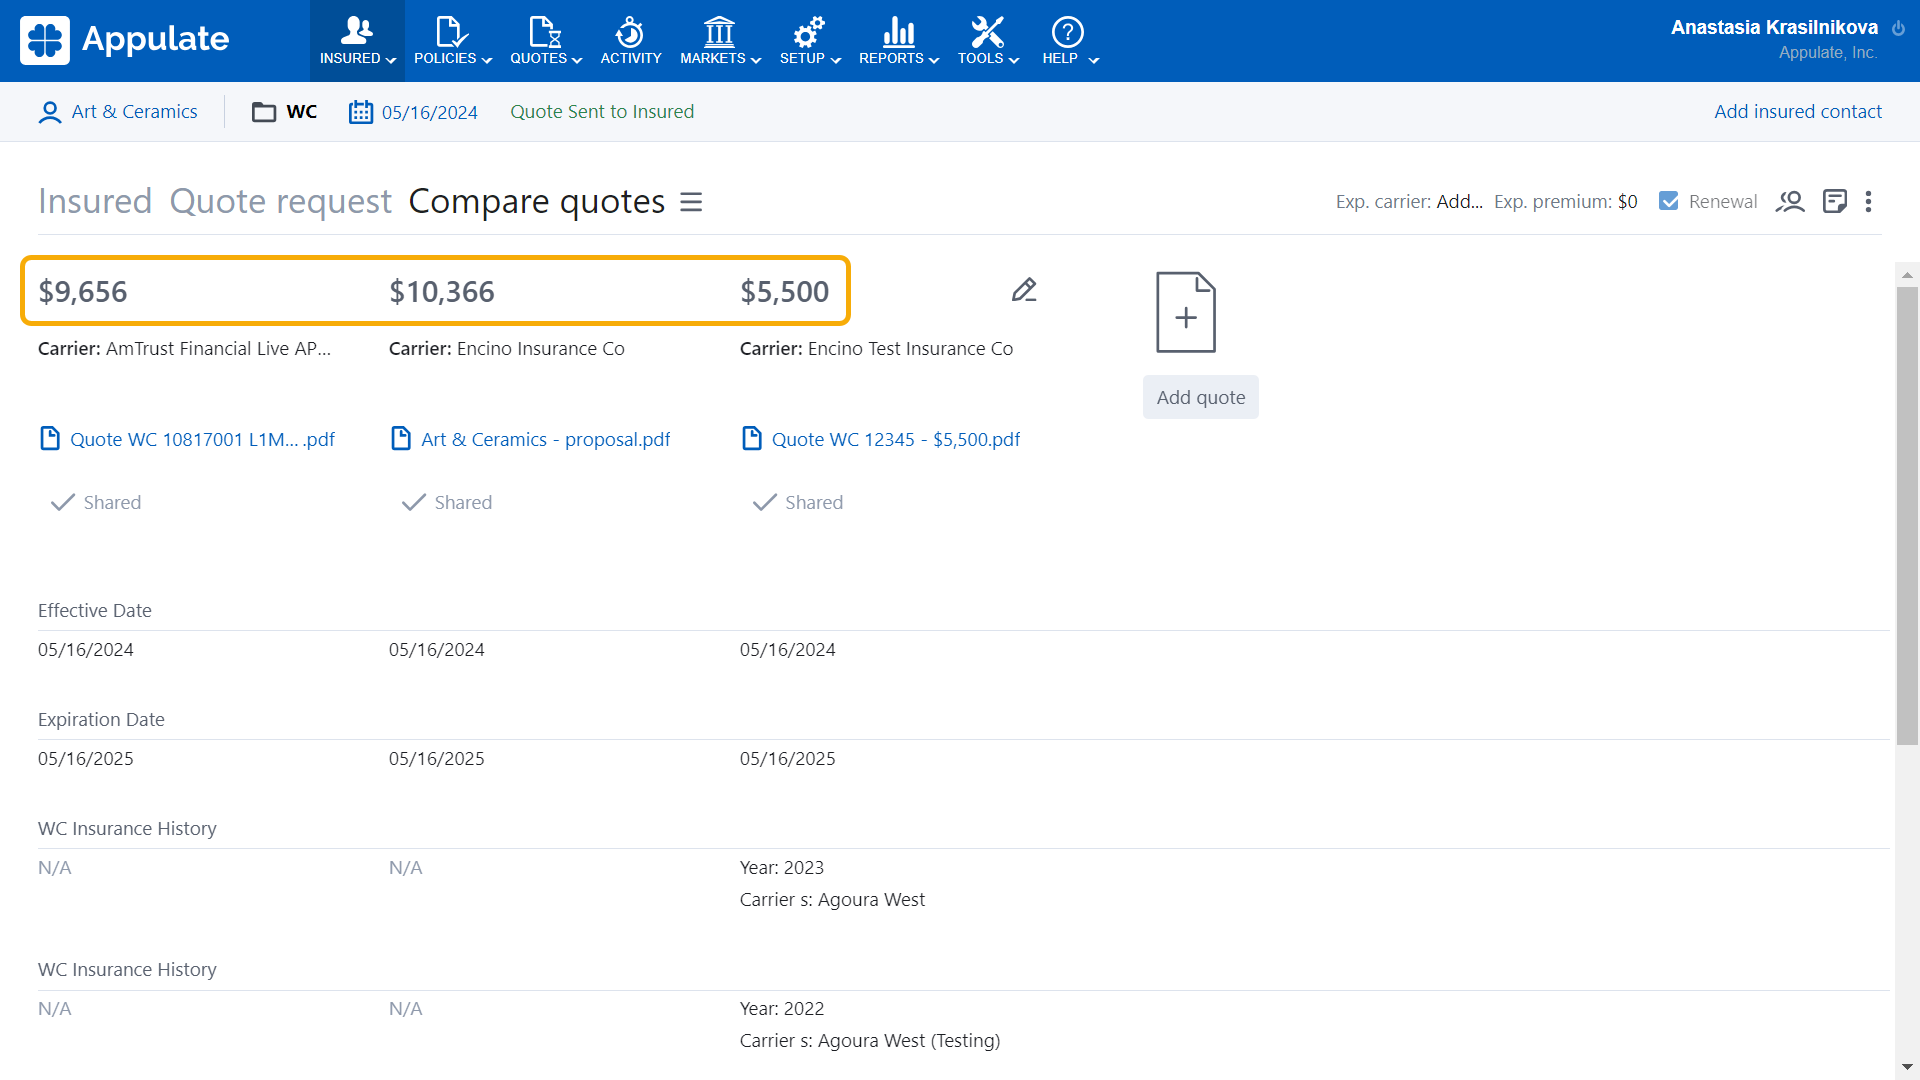Open the notes icon in header

coord(1834,201)
